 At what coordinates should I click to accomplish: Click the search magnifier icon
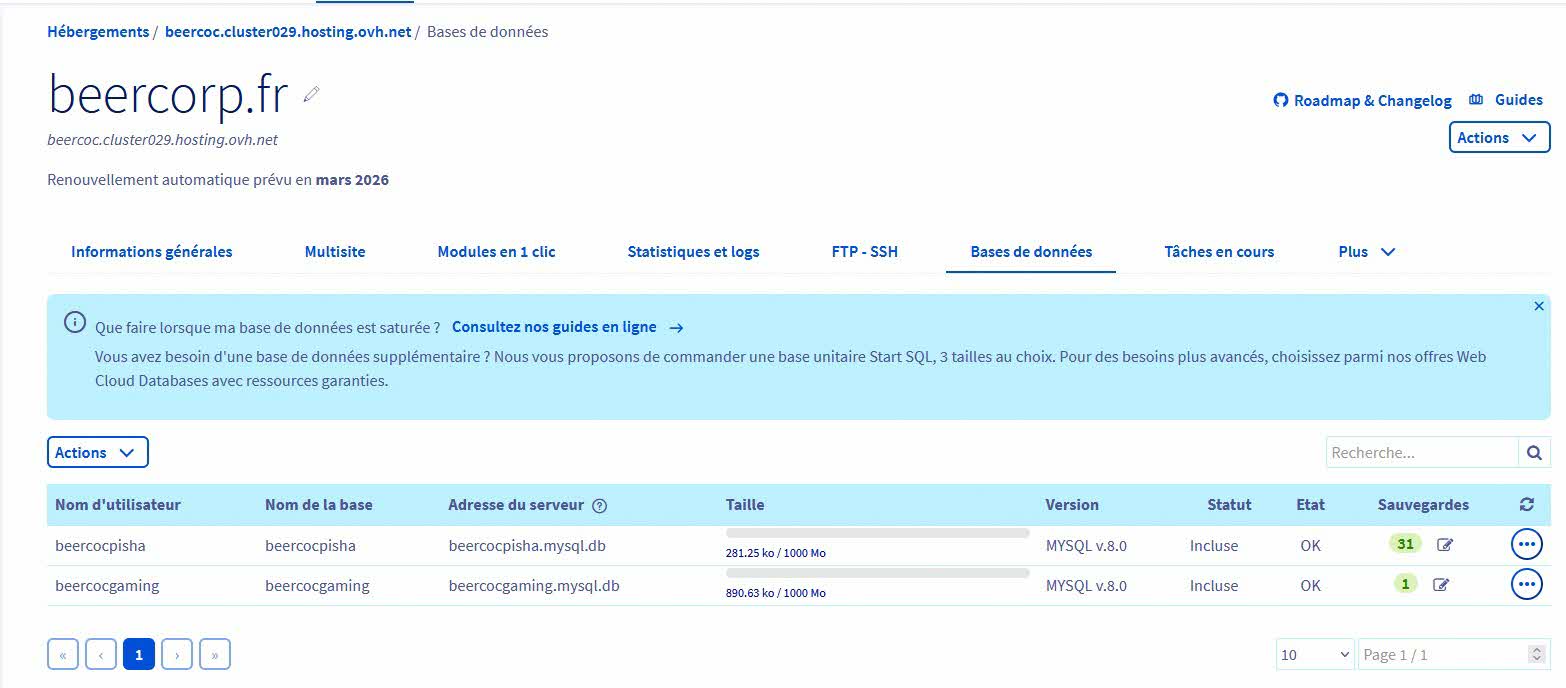pos(1534,453)
